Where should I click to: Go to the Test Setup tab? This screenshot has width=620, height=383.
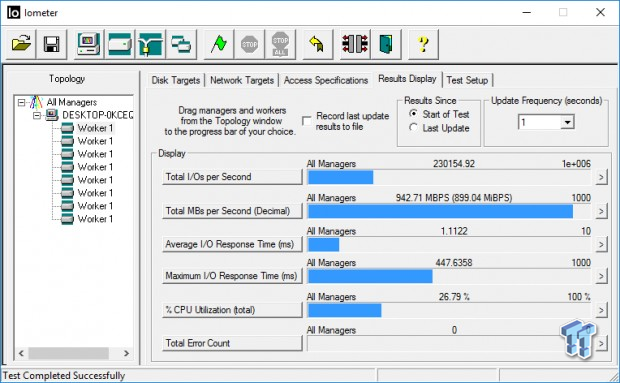[467, 80]
